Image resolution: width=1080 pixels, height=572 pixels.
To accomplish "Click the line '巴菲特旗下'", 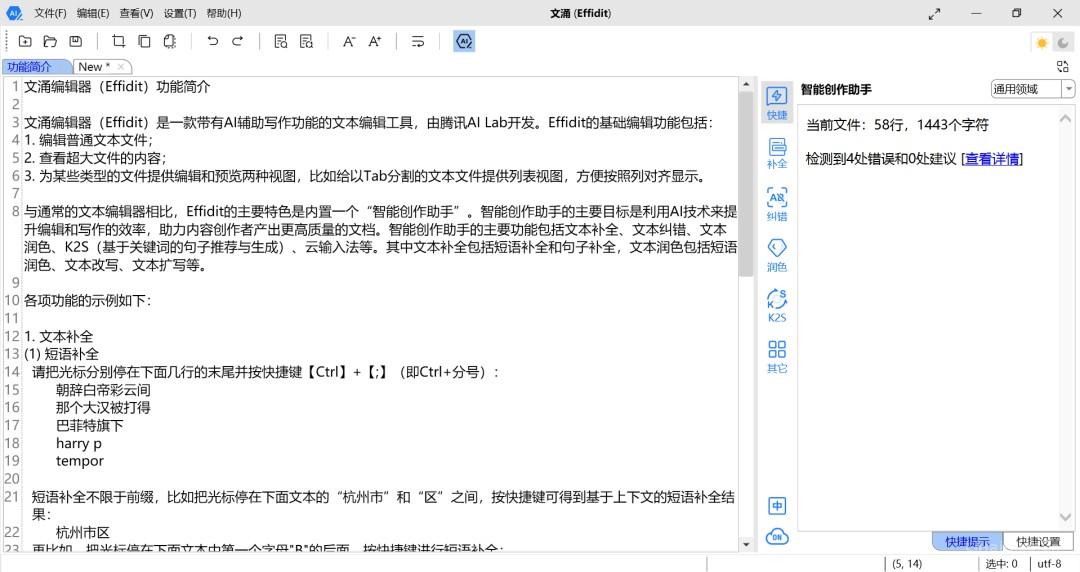I will 90,426.
